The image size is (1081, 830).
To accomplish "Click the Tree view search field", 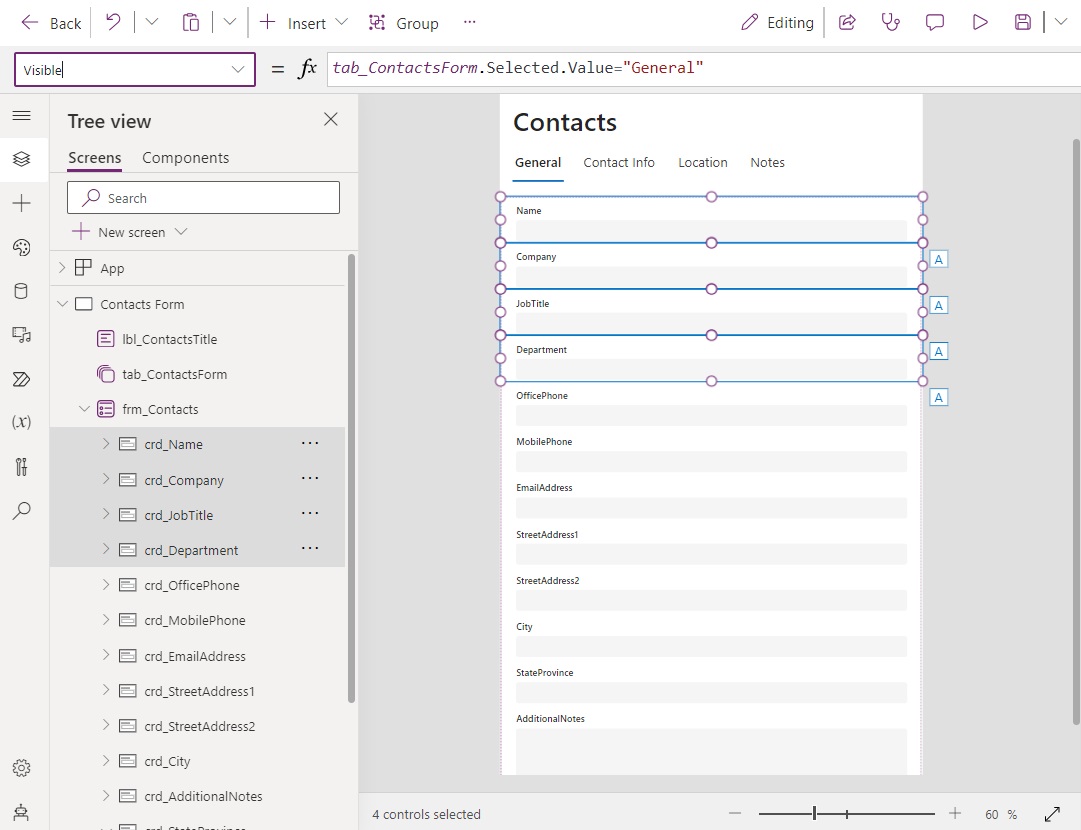I will pos(203,198).
